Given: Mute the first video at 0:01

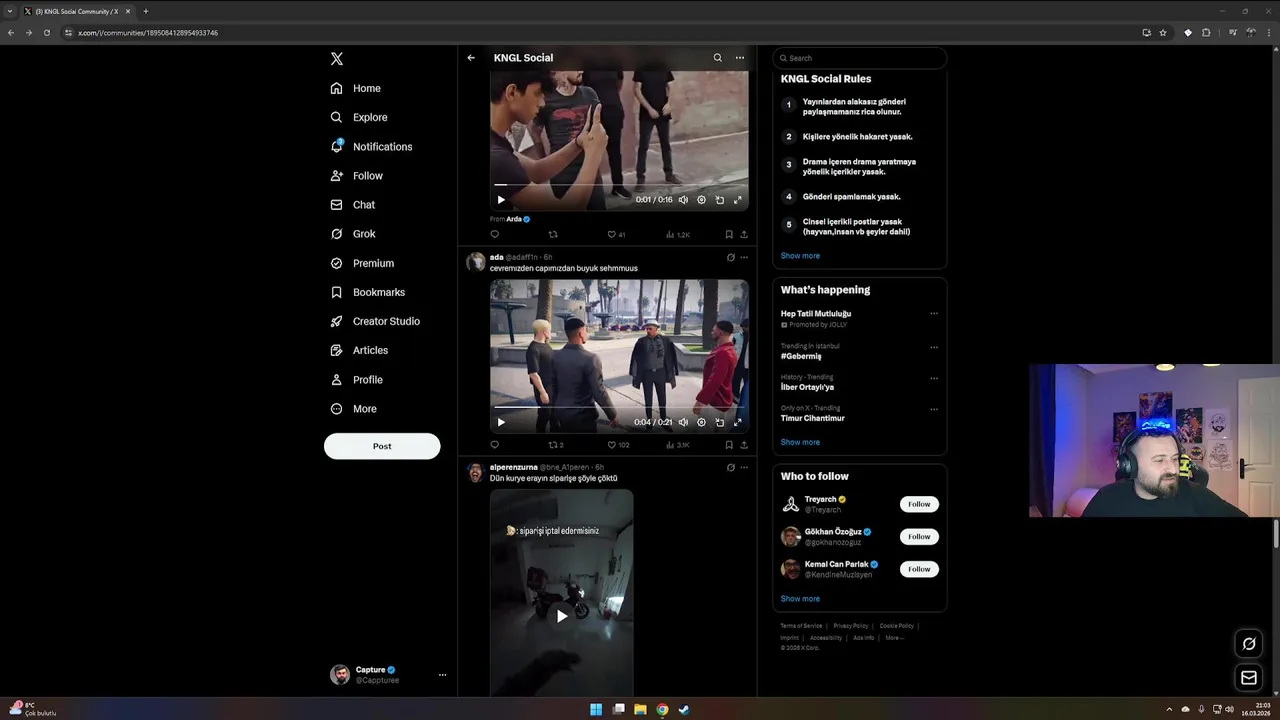Looking at the screenshot, I should [683, 200].
